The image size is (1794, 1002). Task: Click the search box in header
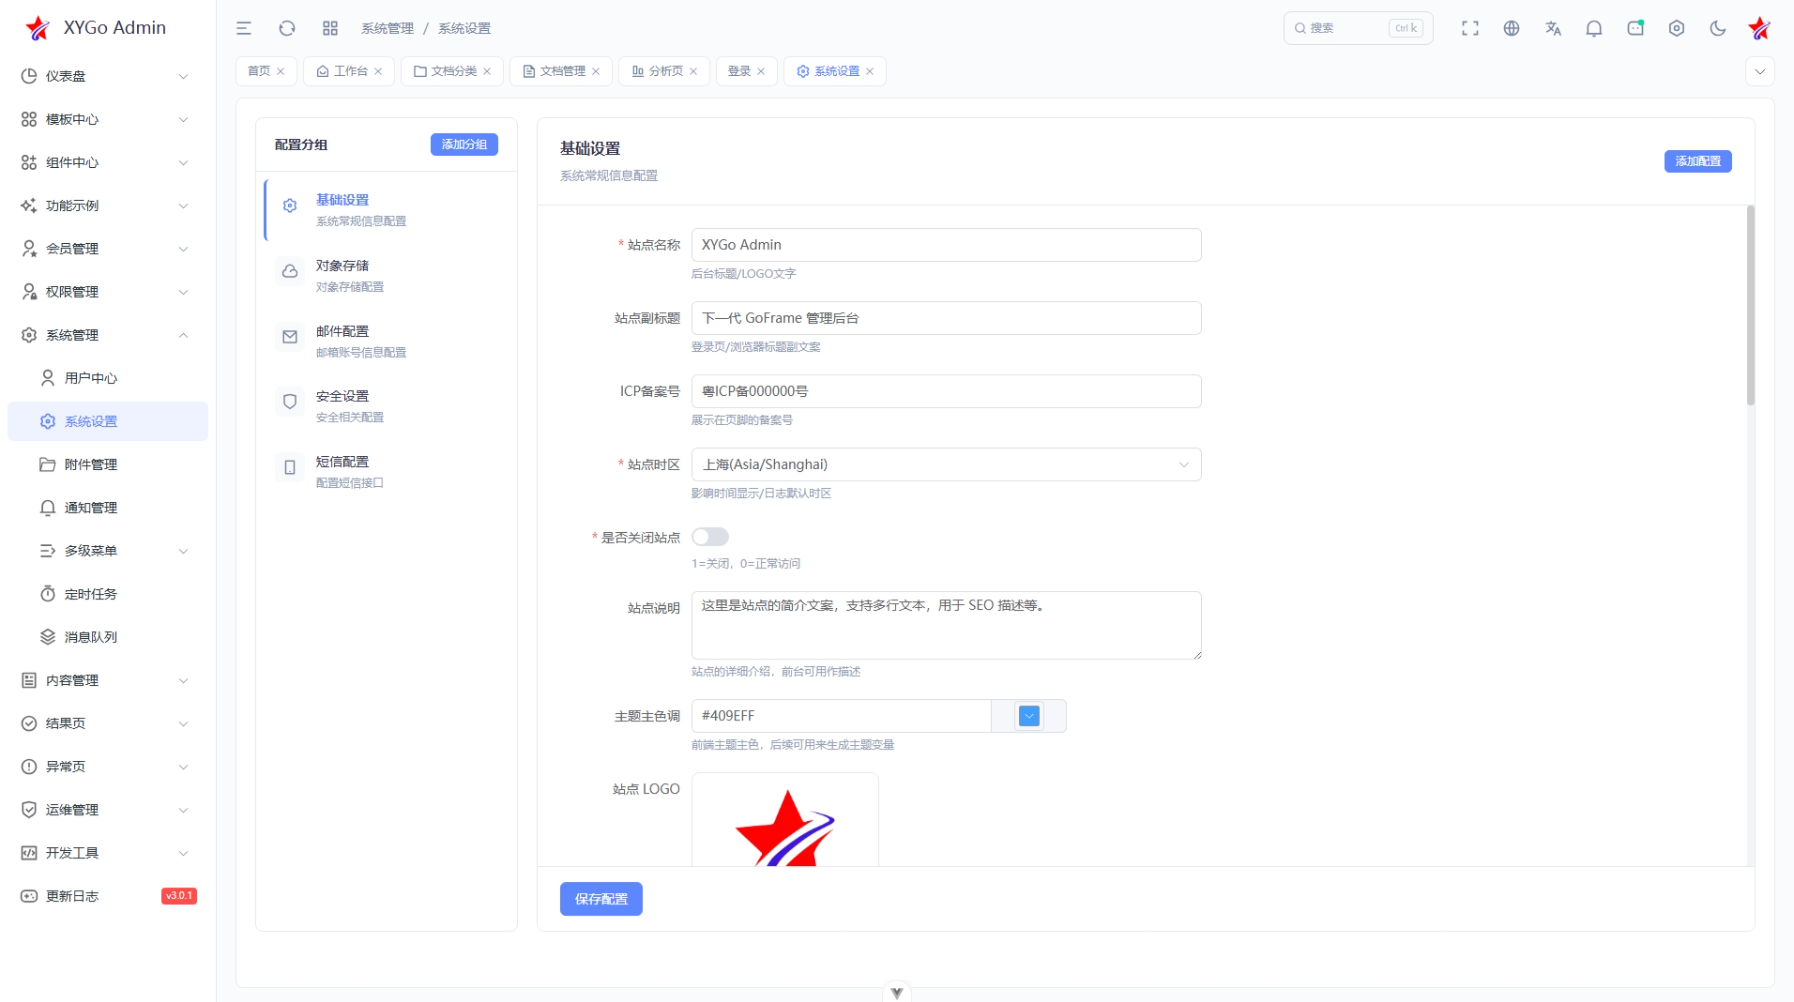[1358, 28]
